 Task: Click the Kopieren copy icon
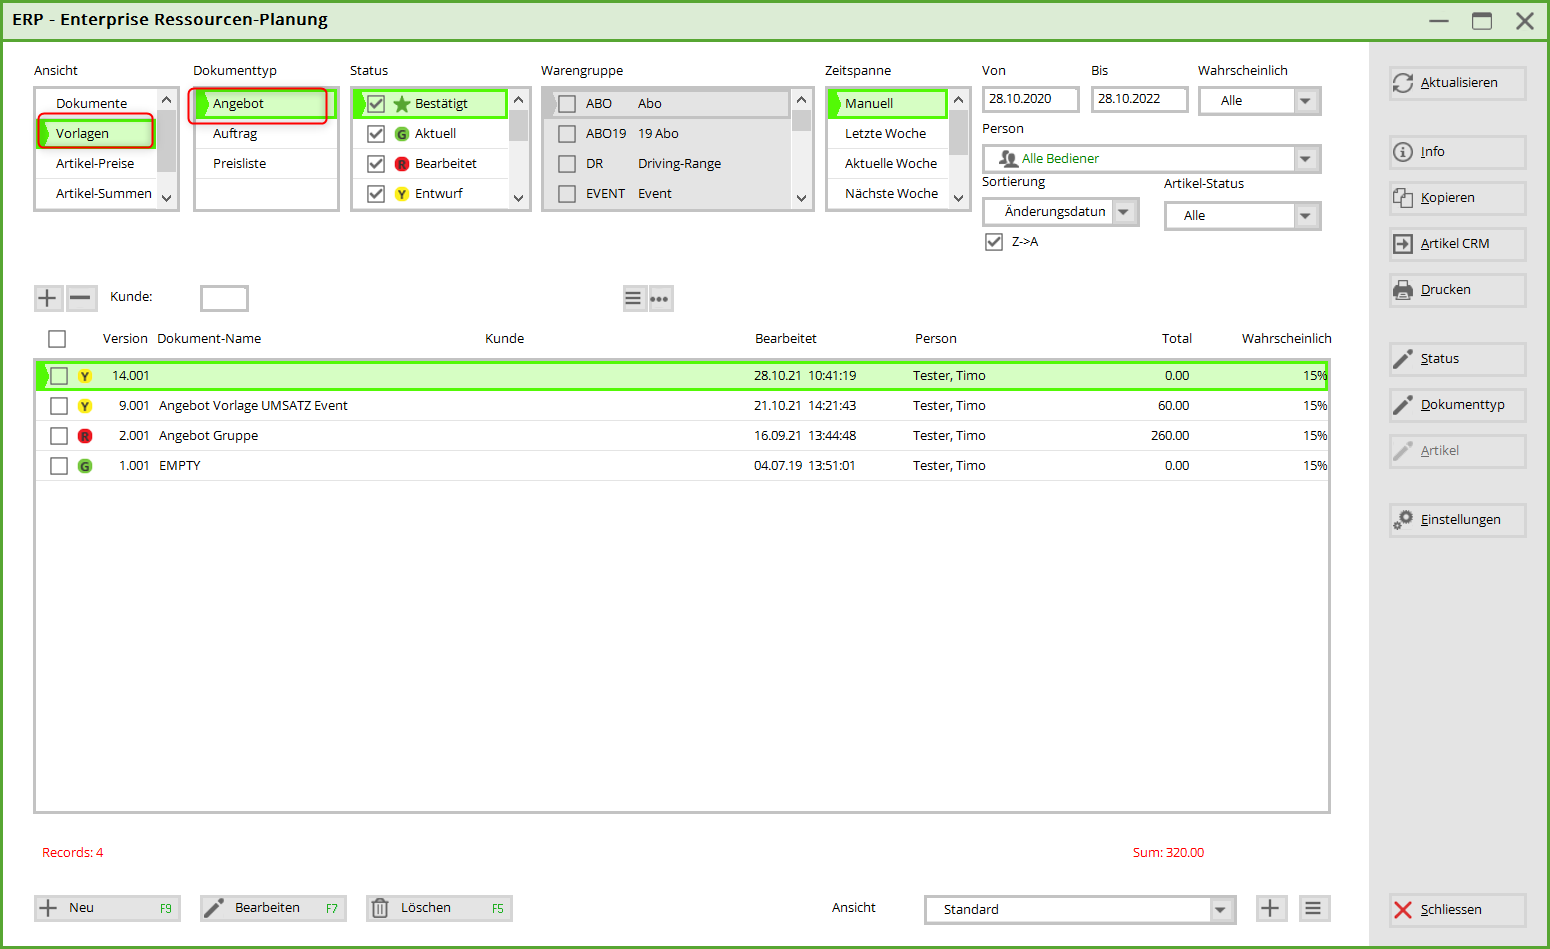[x=1403, y=198]
